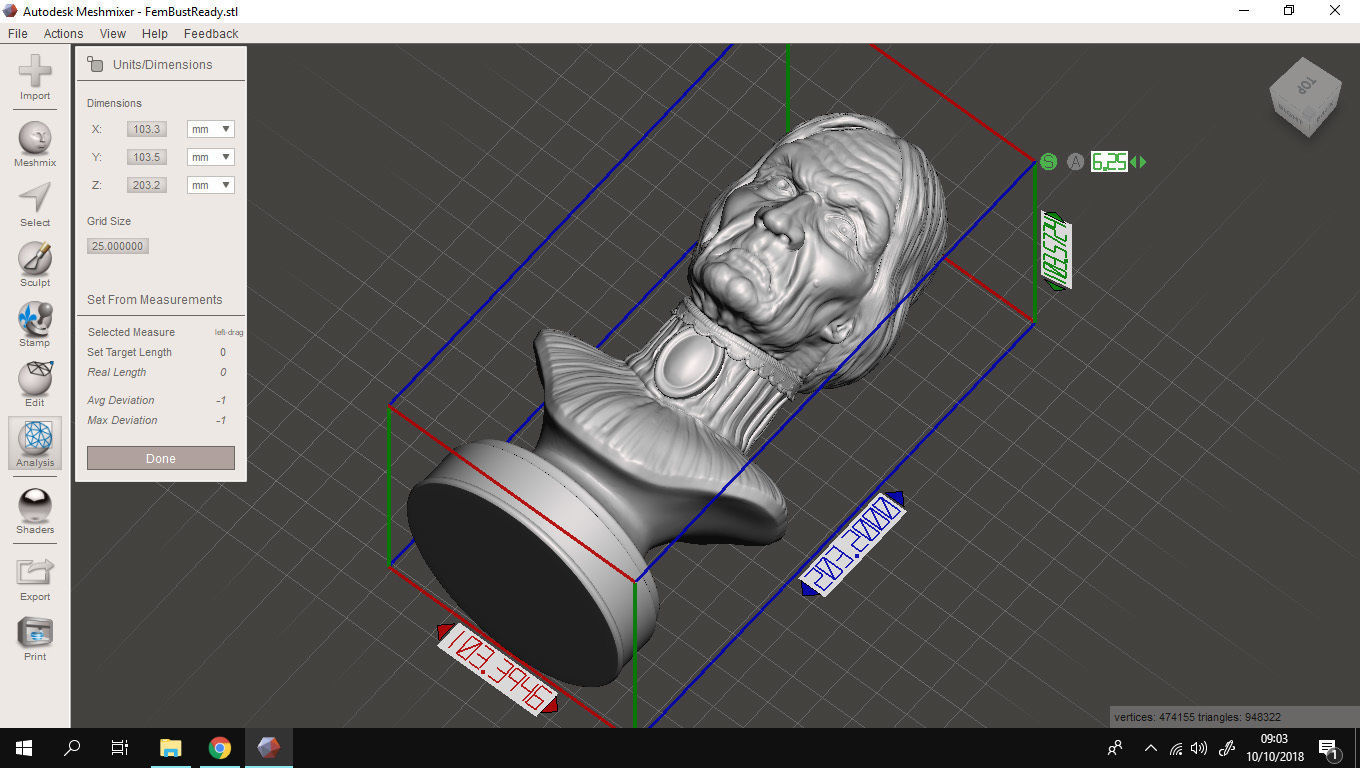Click the Set Target Length value

[x=223, y=352]
